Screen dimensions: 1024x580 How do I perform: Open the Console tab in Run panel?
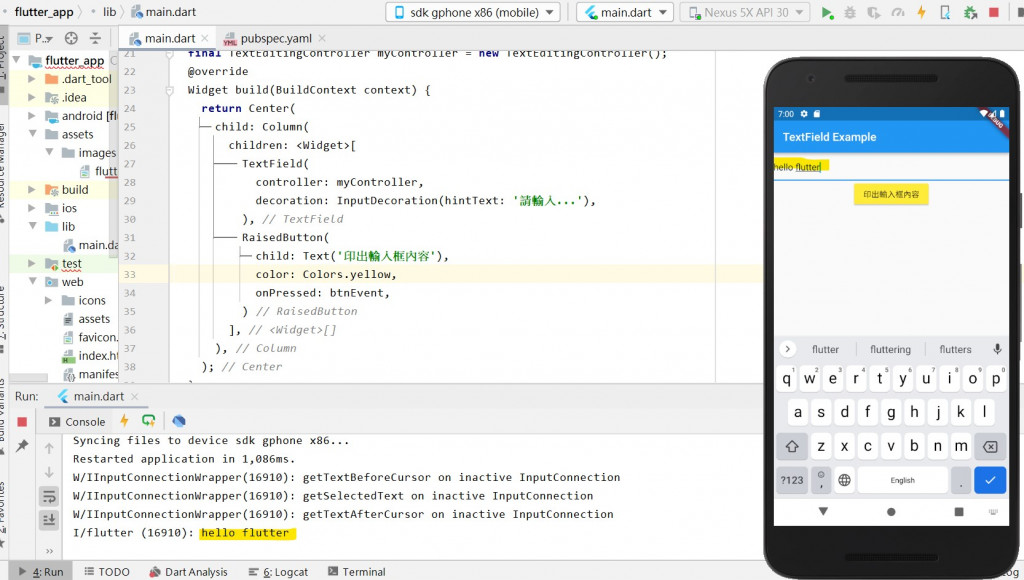(77, 422)
